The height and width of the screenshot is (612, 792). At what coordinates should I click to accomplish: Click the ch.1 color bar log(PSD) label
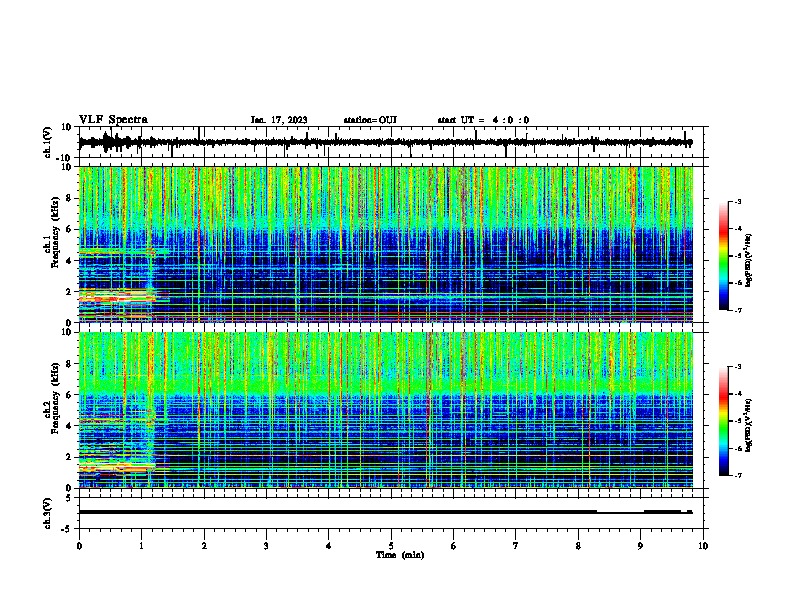(x=749, y=261)
